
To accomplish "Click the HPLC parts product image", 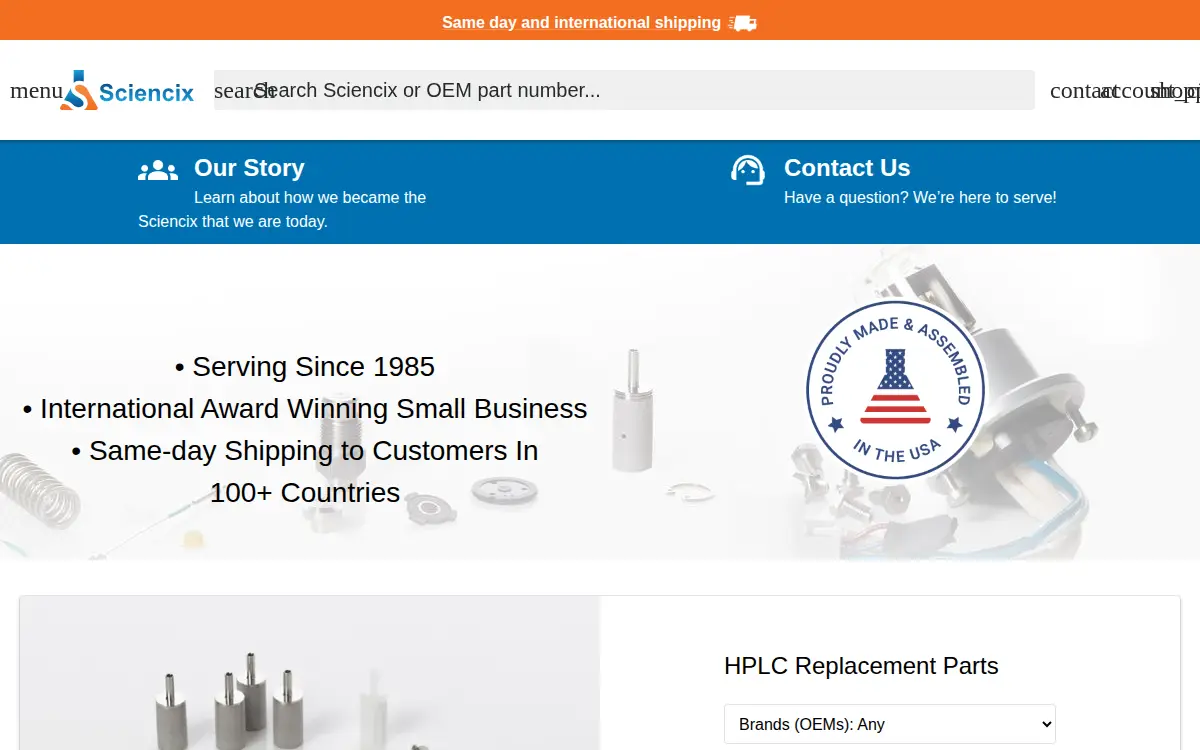I will point(310,673).
